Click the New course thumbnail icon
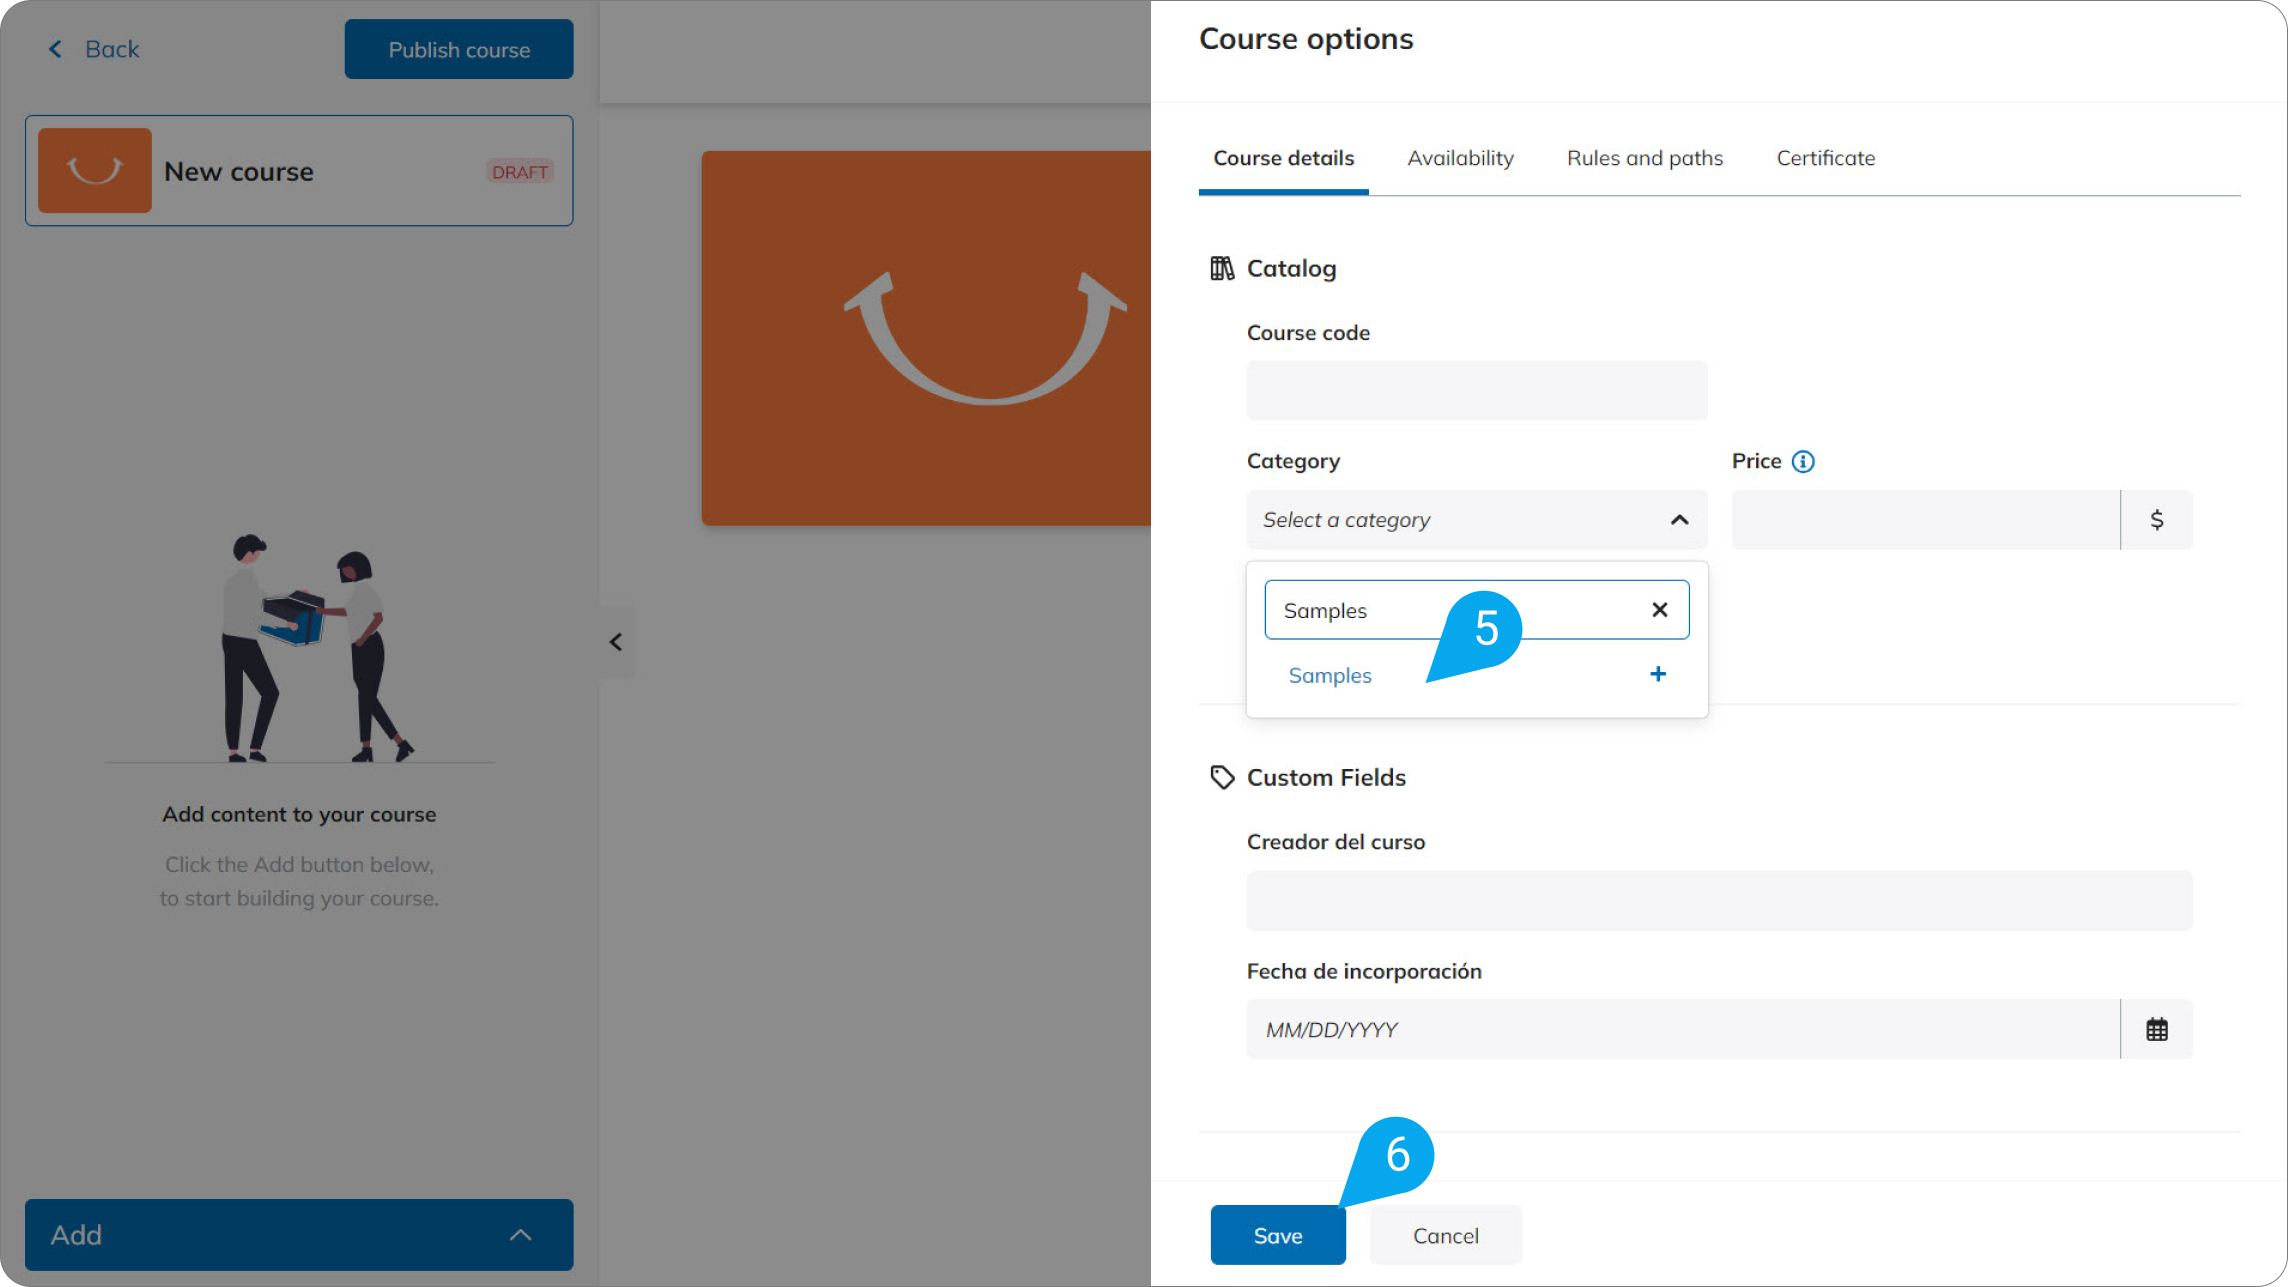2288x1287 pixels. tap(95, 171)
